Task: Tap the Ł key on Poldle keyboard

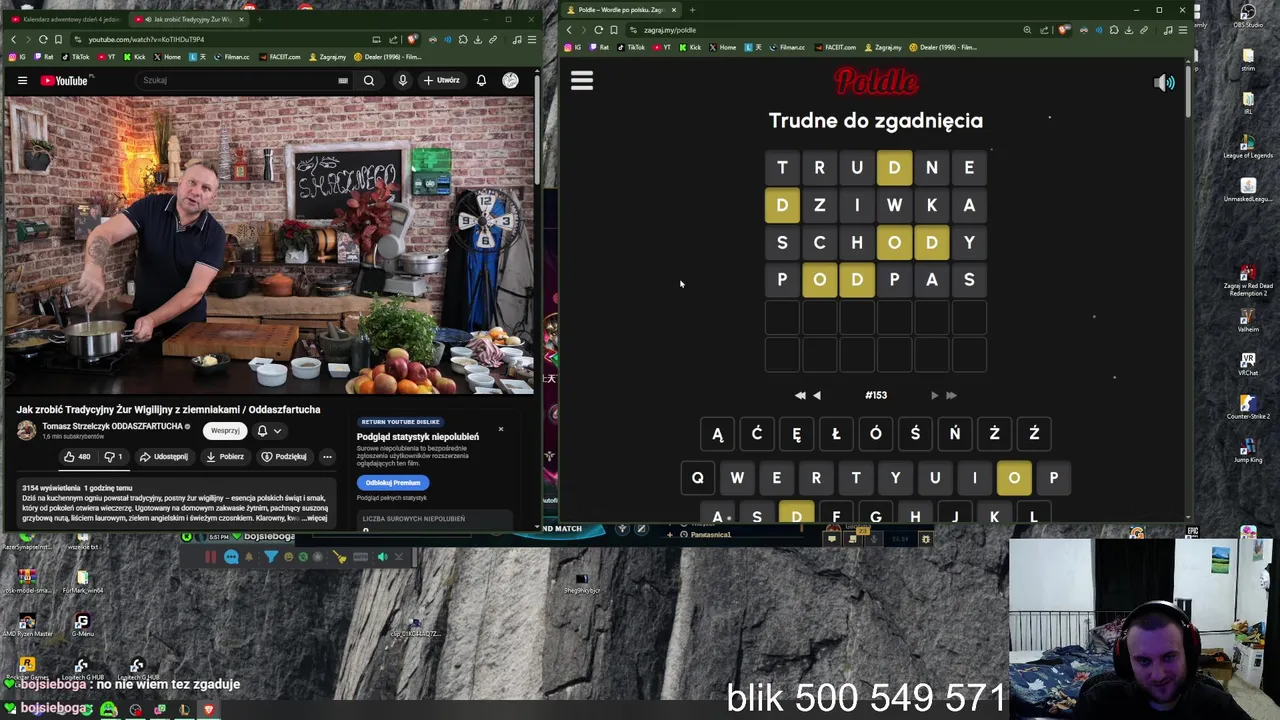Action: coord(836,434)
